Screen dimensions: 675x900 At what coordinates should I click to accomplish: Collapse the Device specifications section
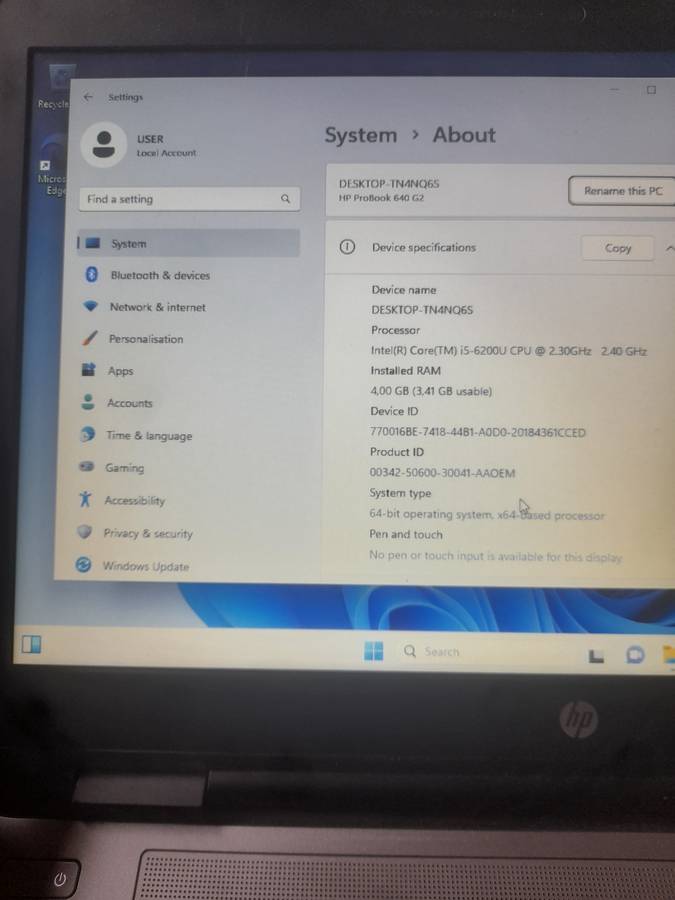point(669,248)
